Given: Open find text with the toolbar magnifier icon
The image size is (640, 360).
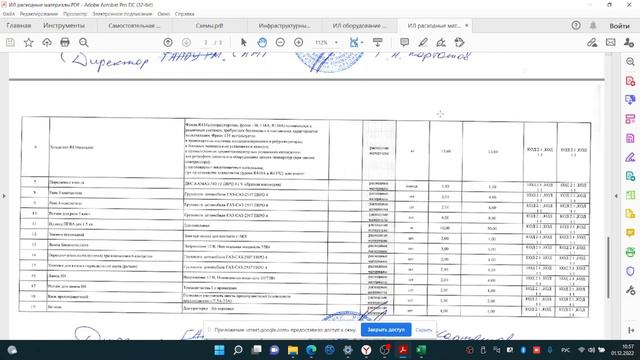Looking at the screenshot, I should (x=84, y=42).
